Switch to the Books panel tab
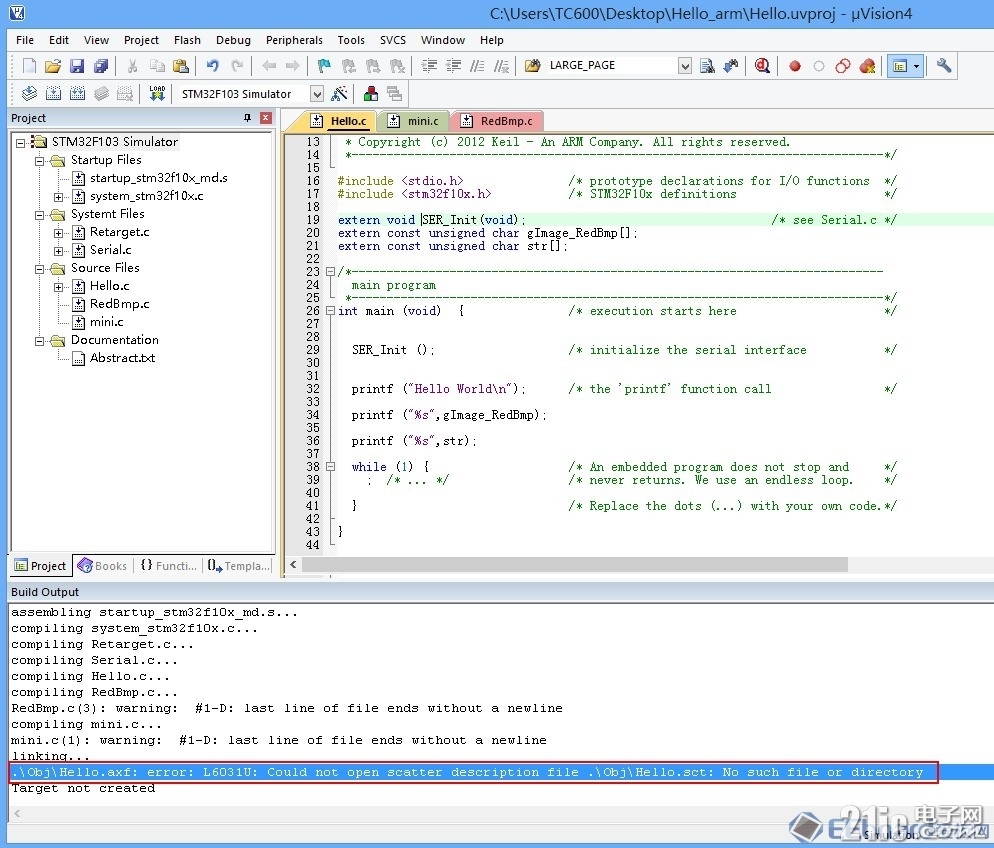This screenshot has height=848, width=994. coord(103,565)
